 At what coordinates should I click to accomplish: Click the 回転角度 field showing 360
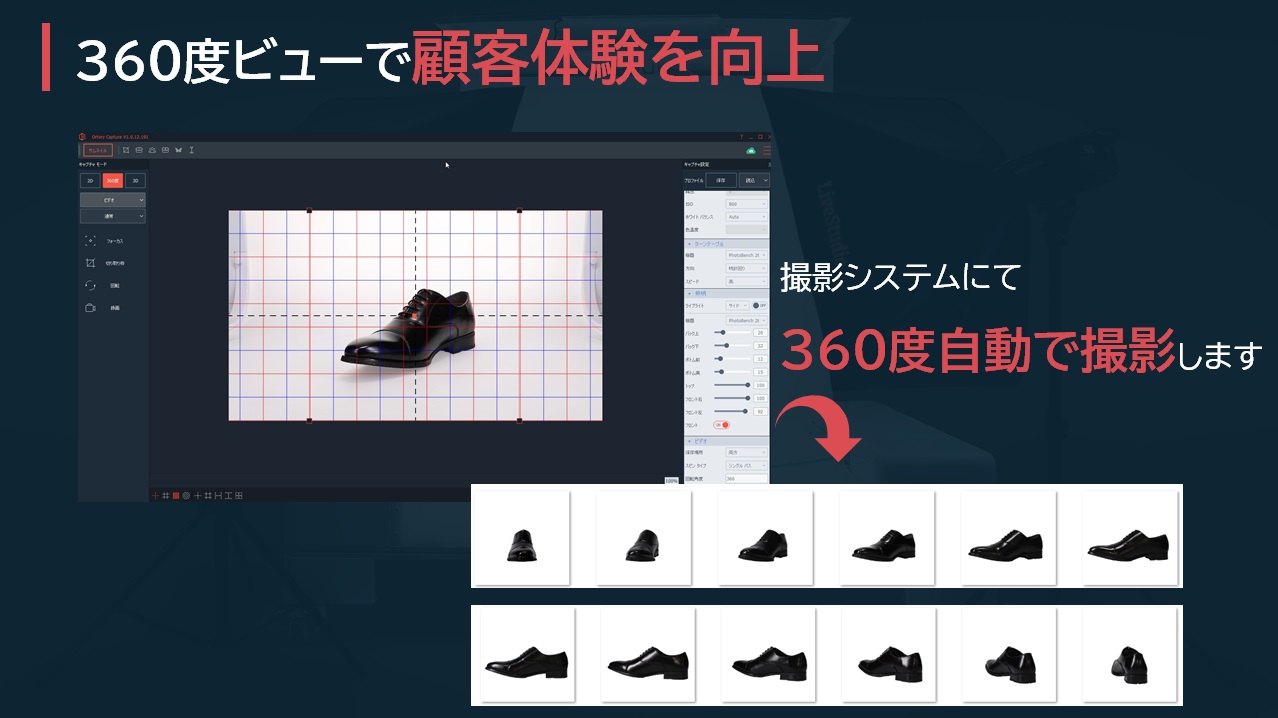(746, 479)
